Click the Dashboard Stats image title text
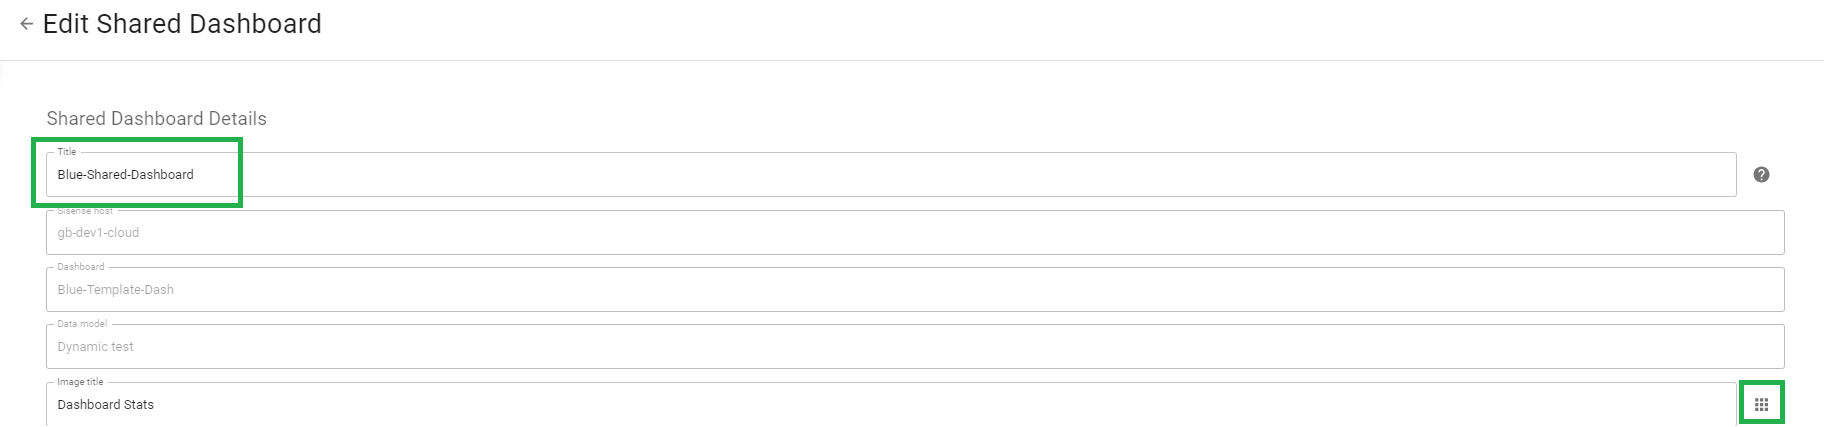1824x427 pixels. pyautogui.click(x=105, y=405)
